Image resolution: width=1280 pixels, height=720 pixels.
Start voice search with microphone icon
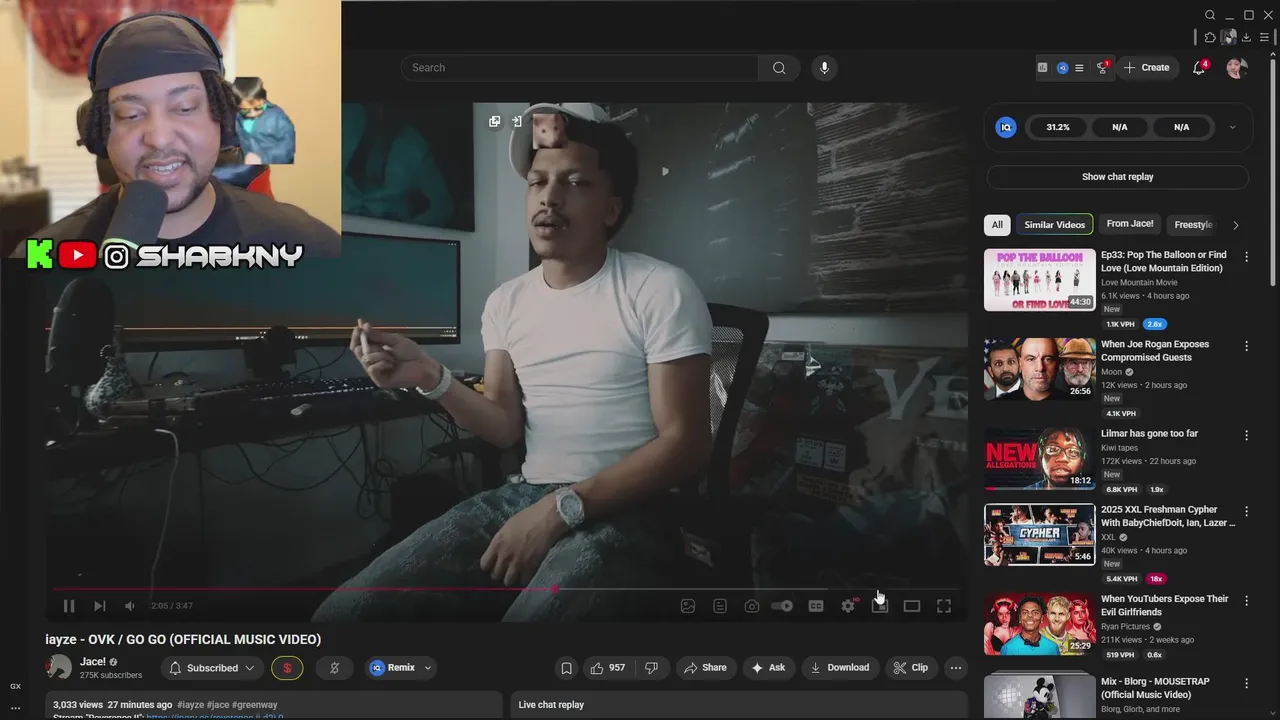tap(824, 68)
